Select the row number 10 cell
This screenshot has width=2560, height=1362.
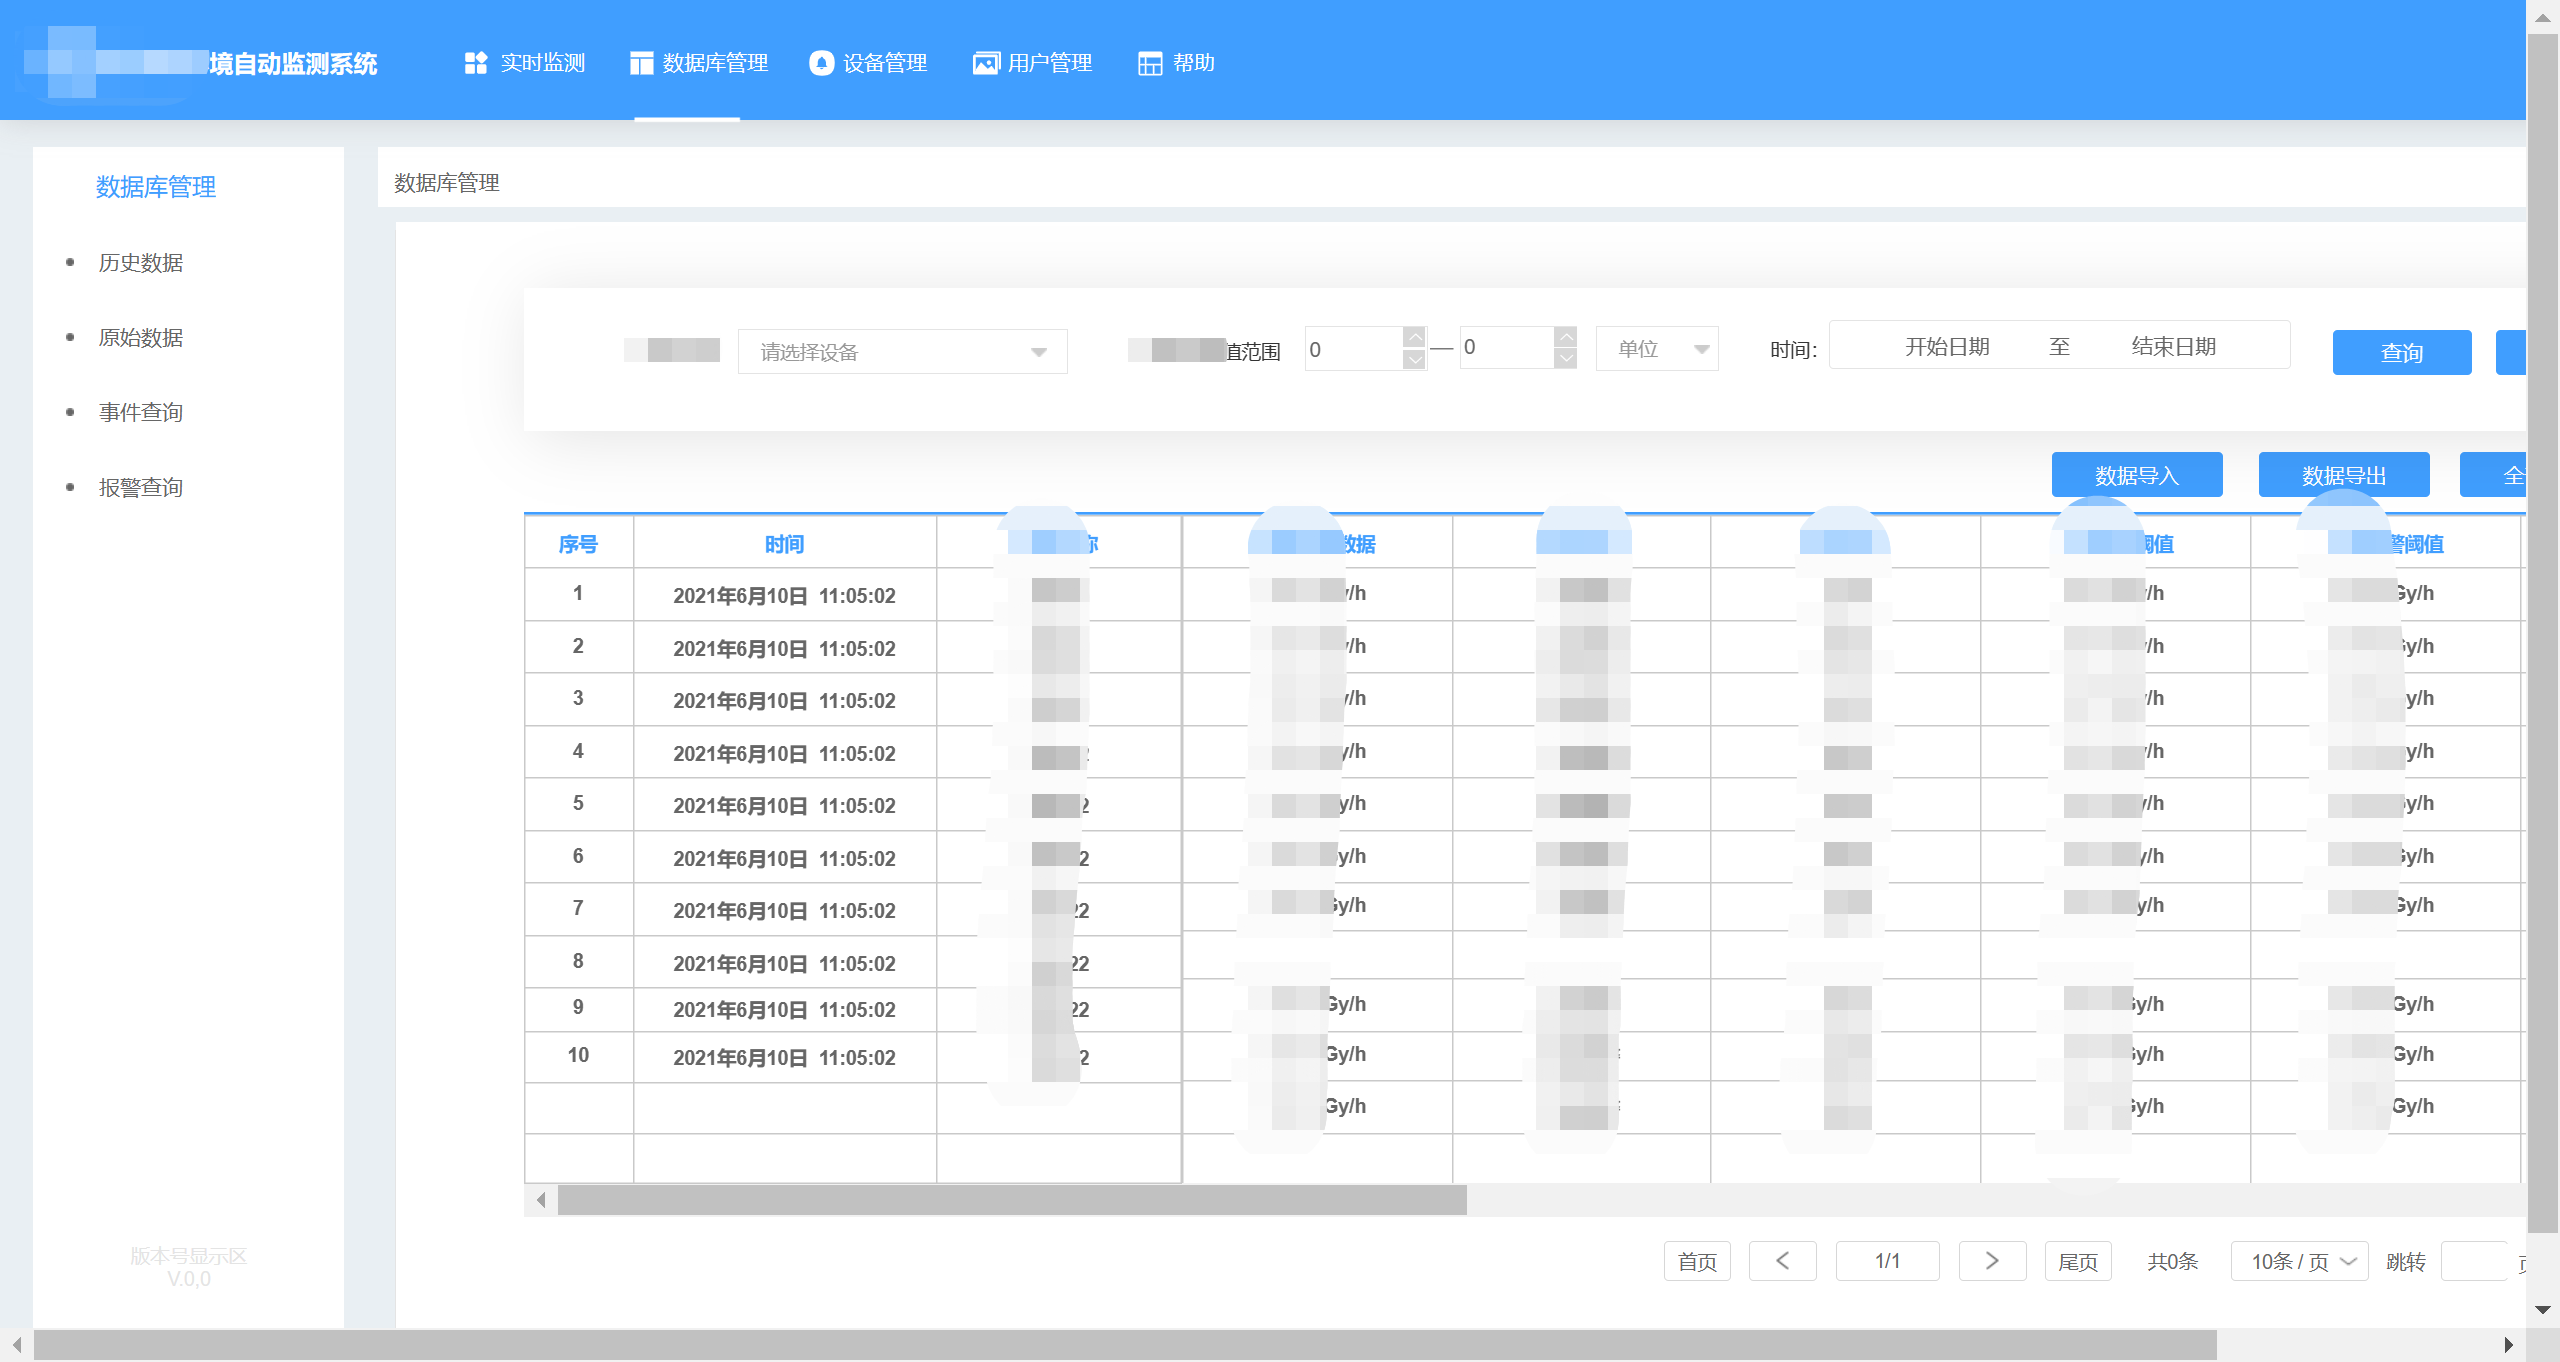coord(578,1056)
